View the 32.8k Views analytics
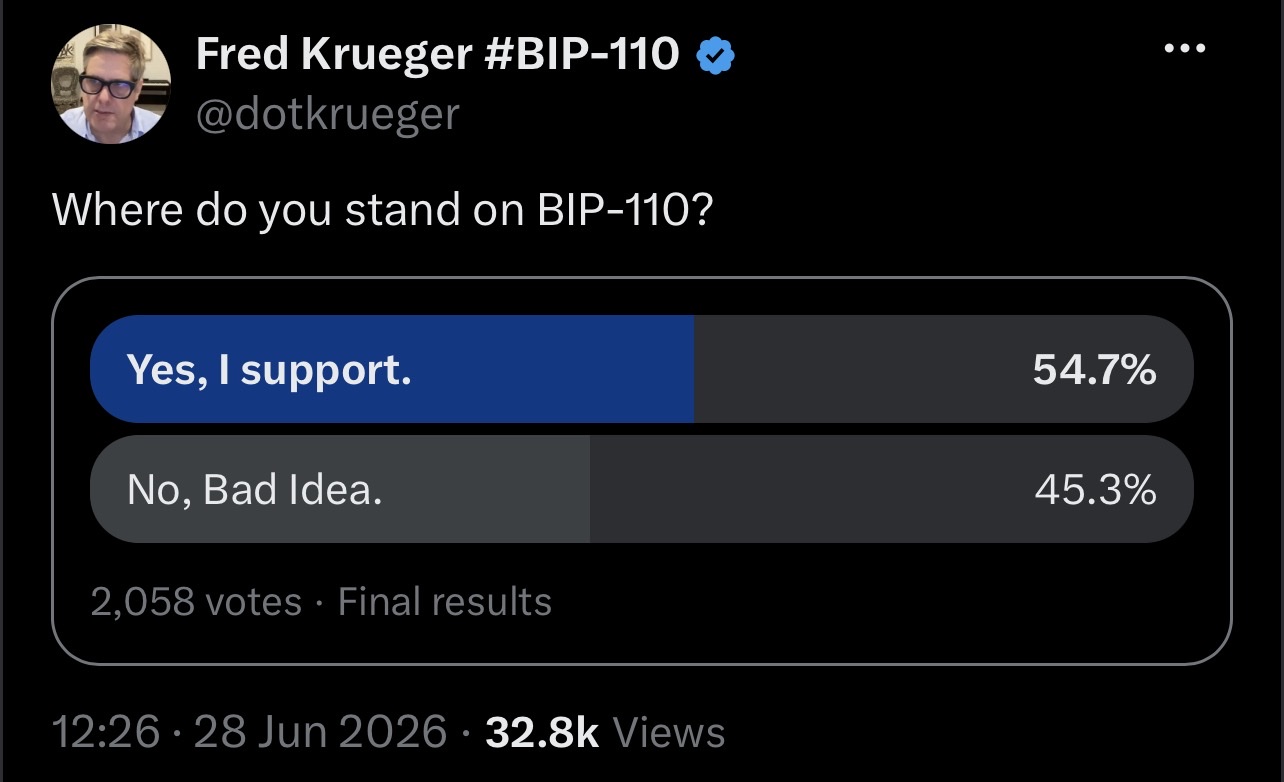The image size is (1284, 782). 605,732
